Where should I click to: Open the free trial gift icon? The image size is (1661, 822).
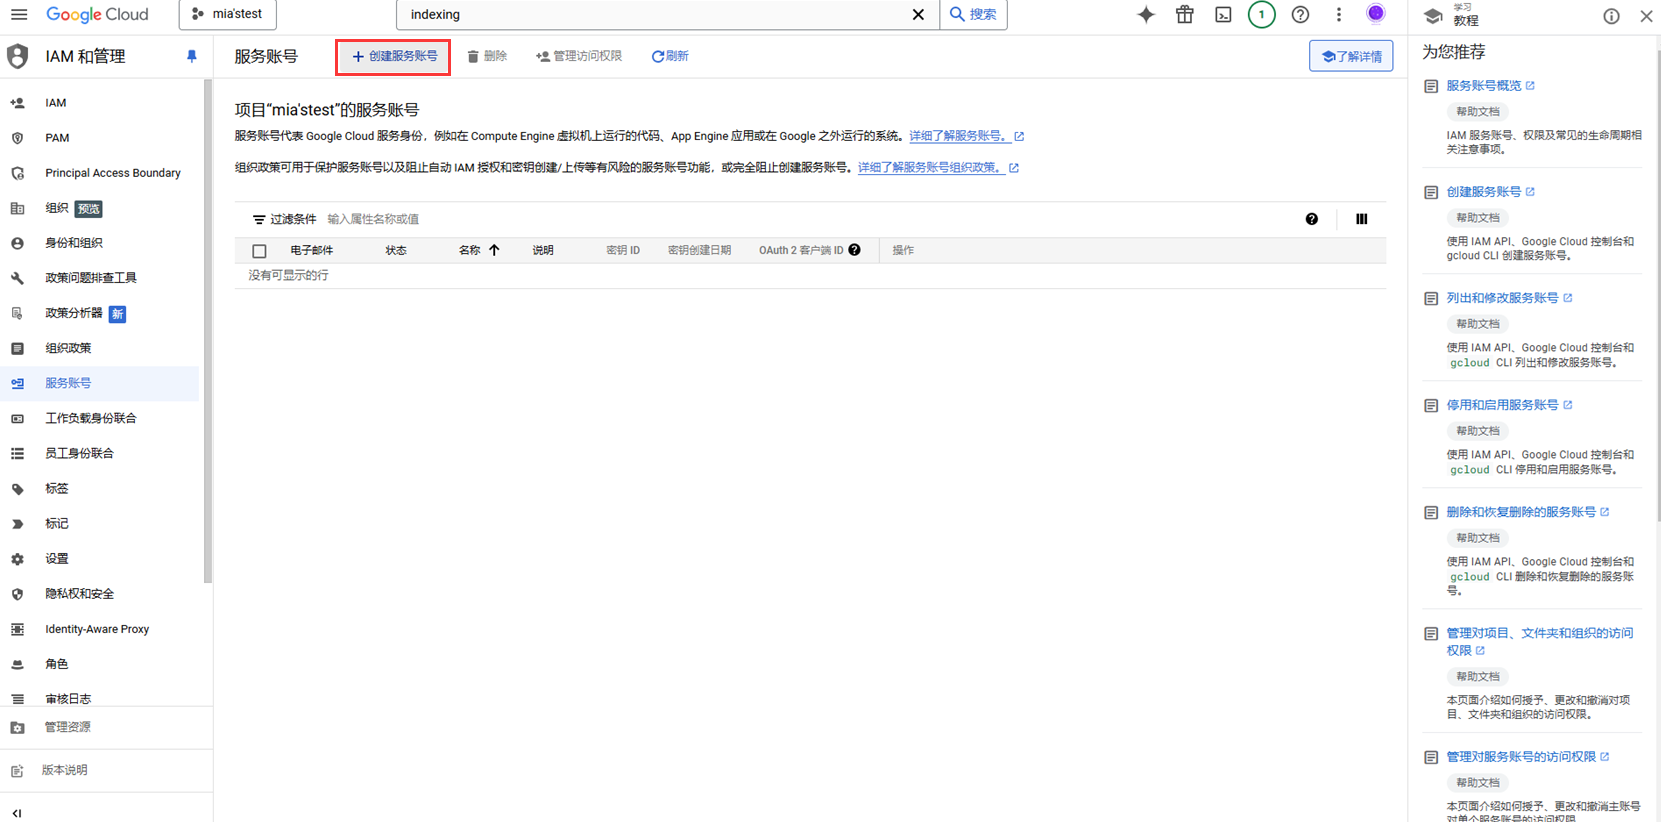click(1185, 15)
